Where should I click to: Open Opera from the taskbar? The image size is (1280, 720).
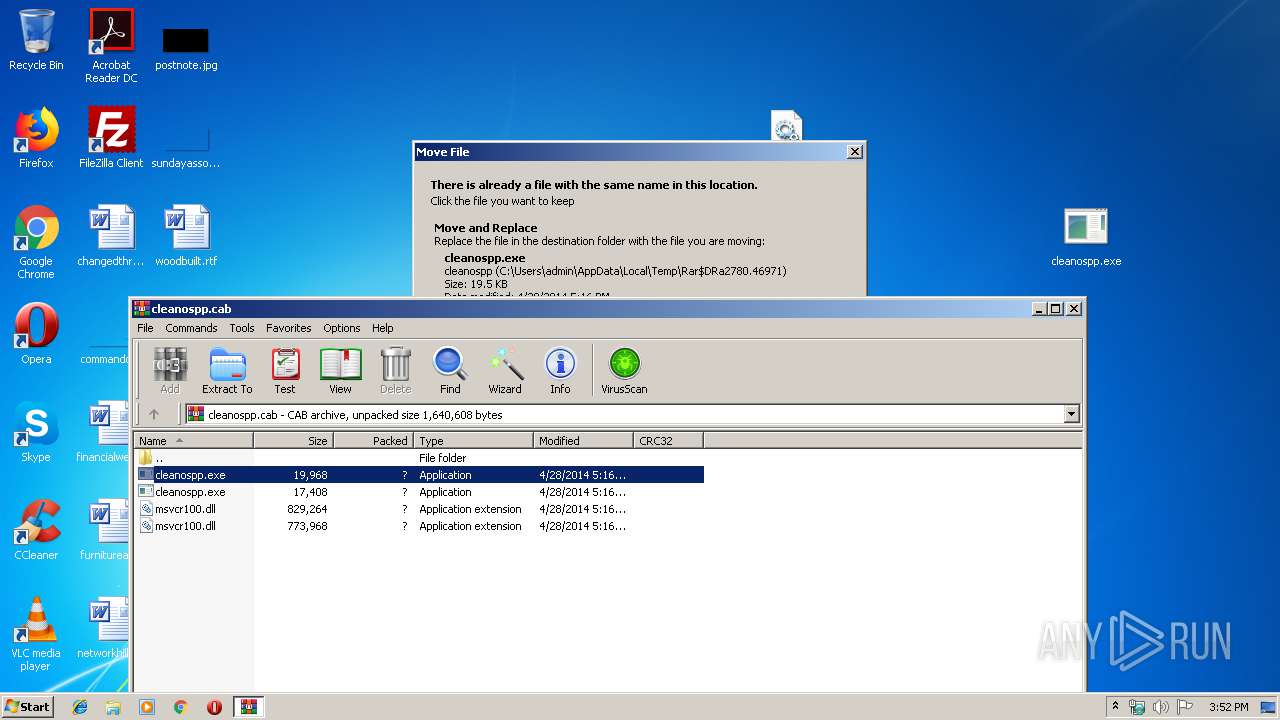[214, 707]
